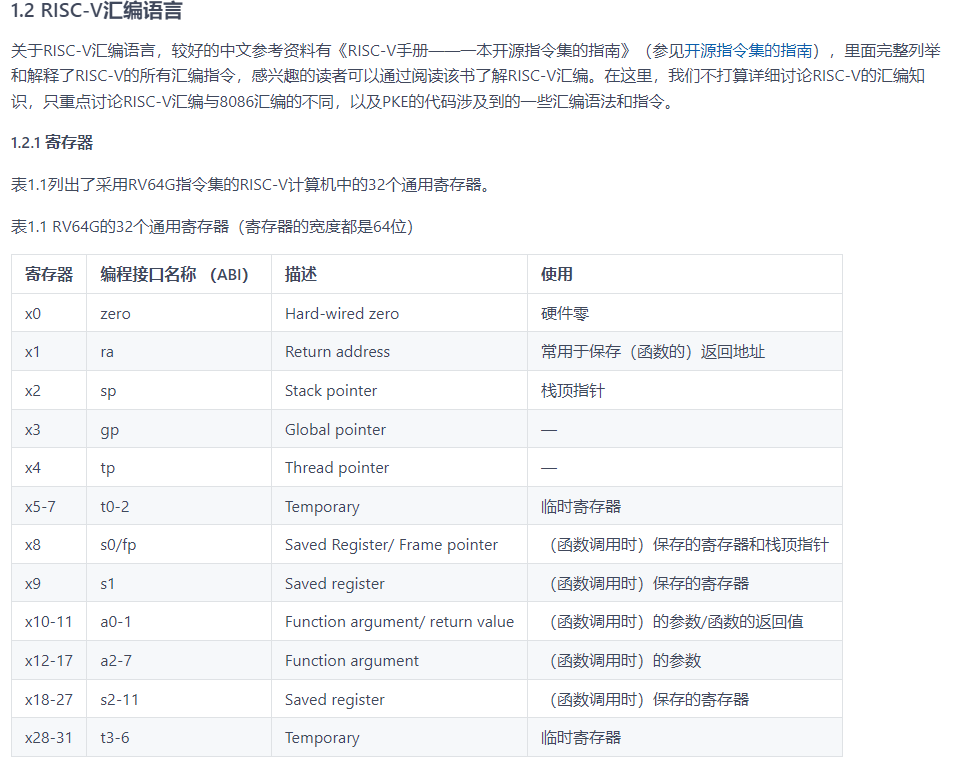Click the a0-1 ABI name cell

coord(179,621)
